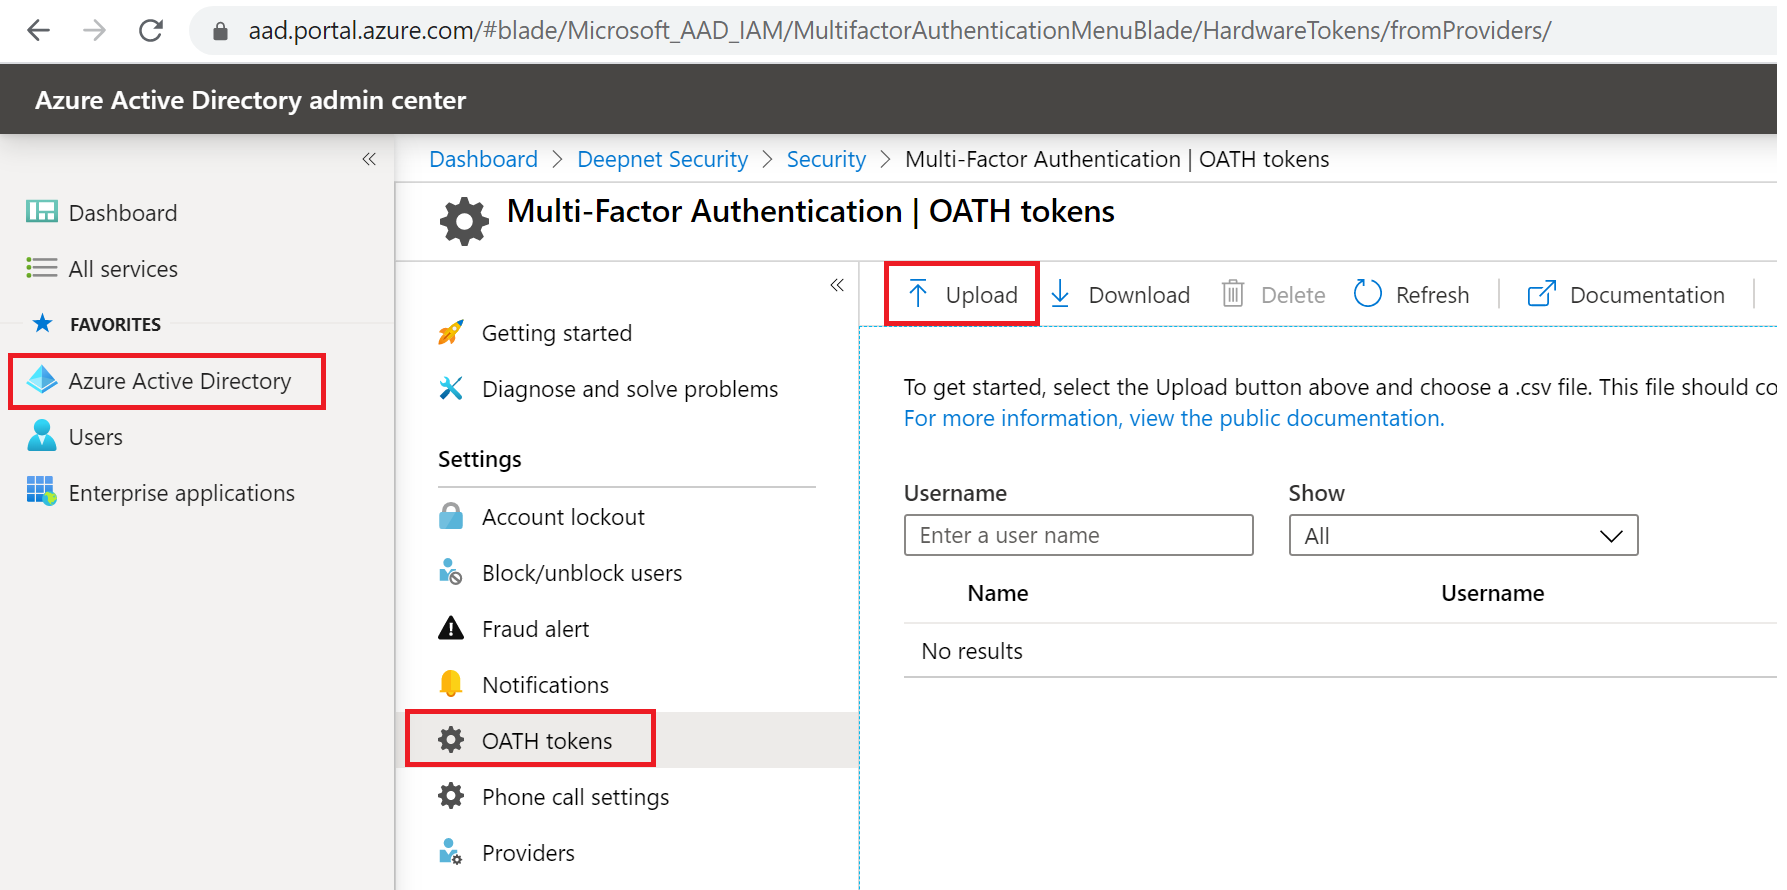
Task: Select the Fraud alert warning icon
Action: pos(451,629)
